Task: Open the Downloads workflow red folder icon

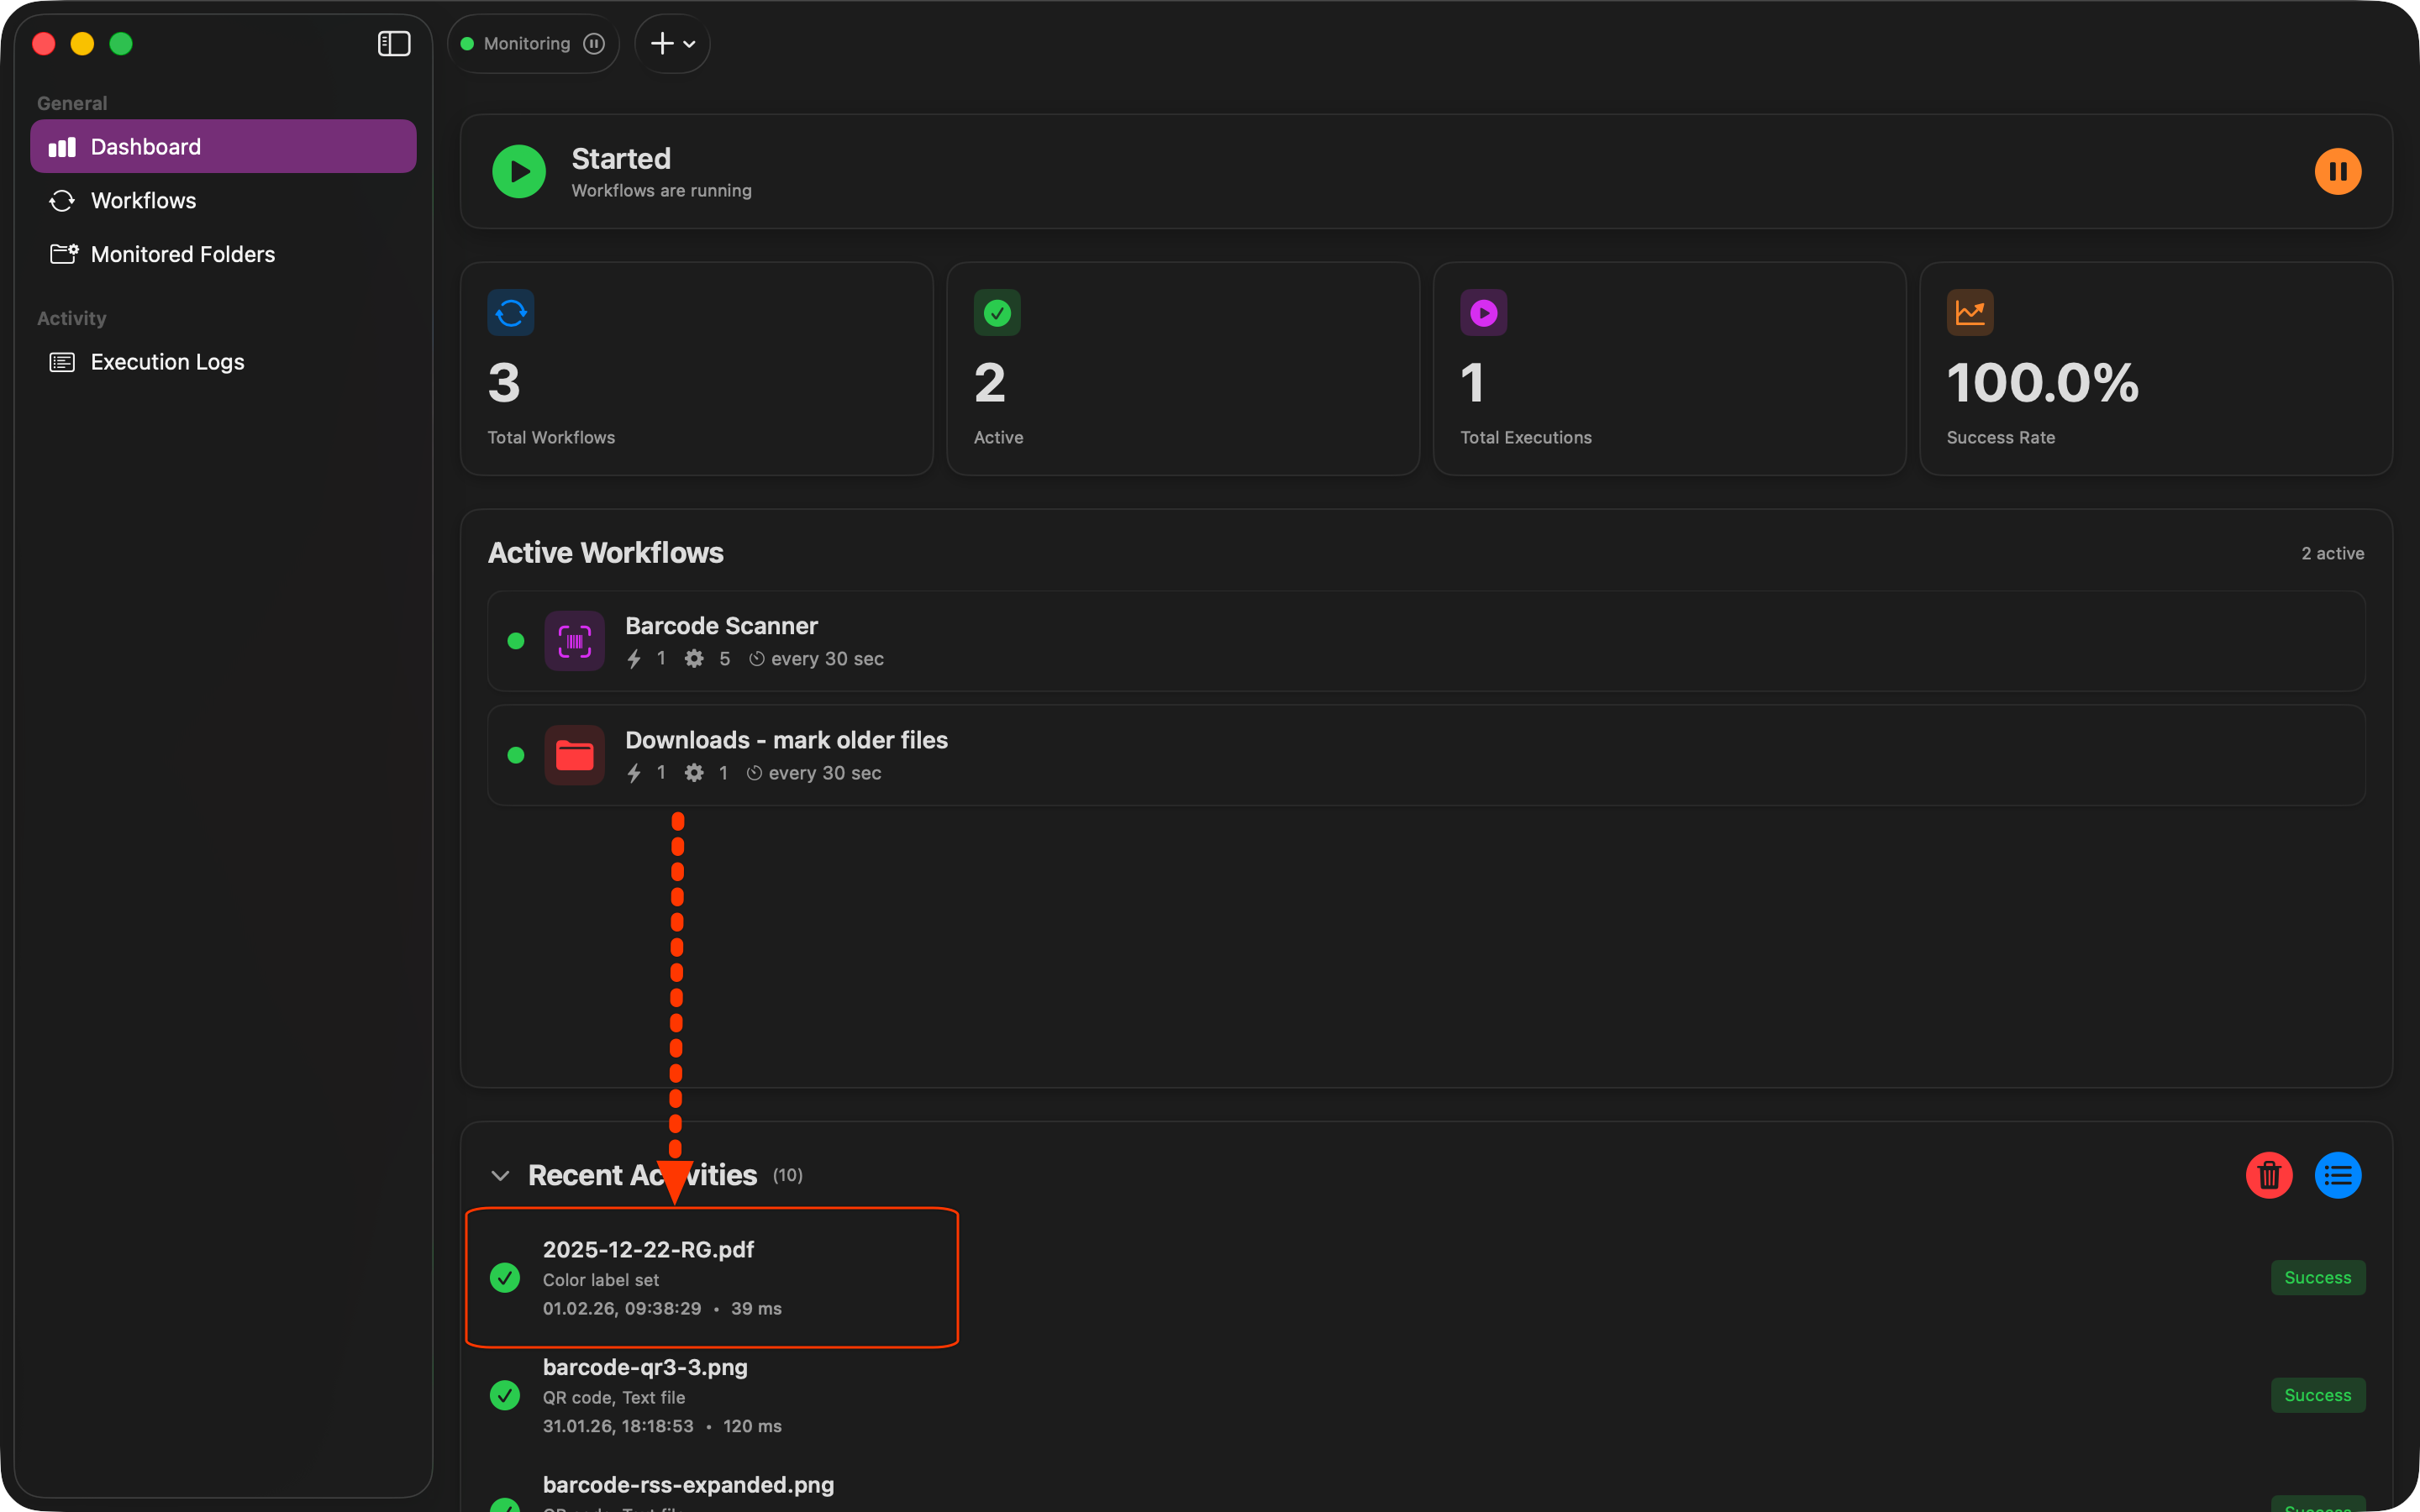Action: [574, 755]
